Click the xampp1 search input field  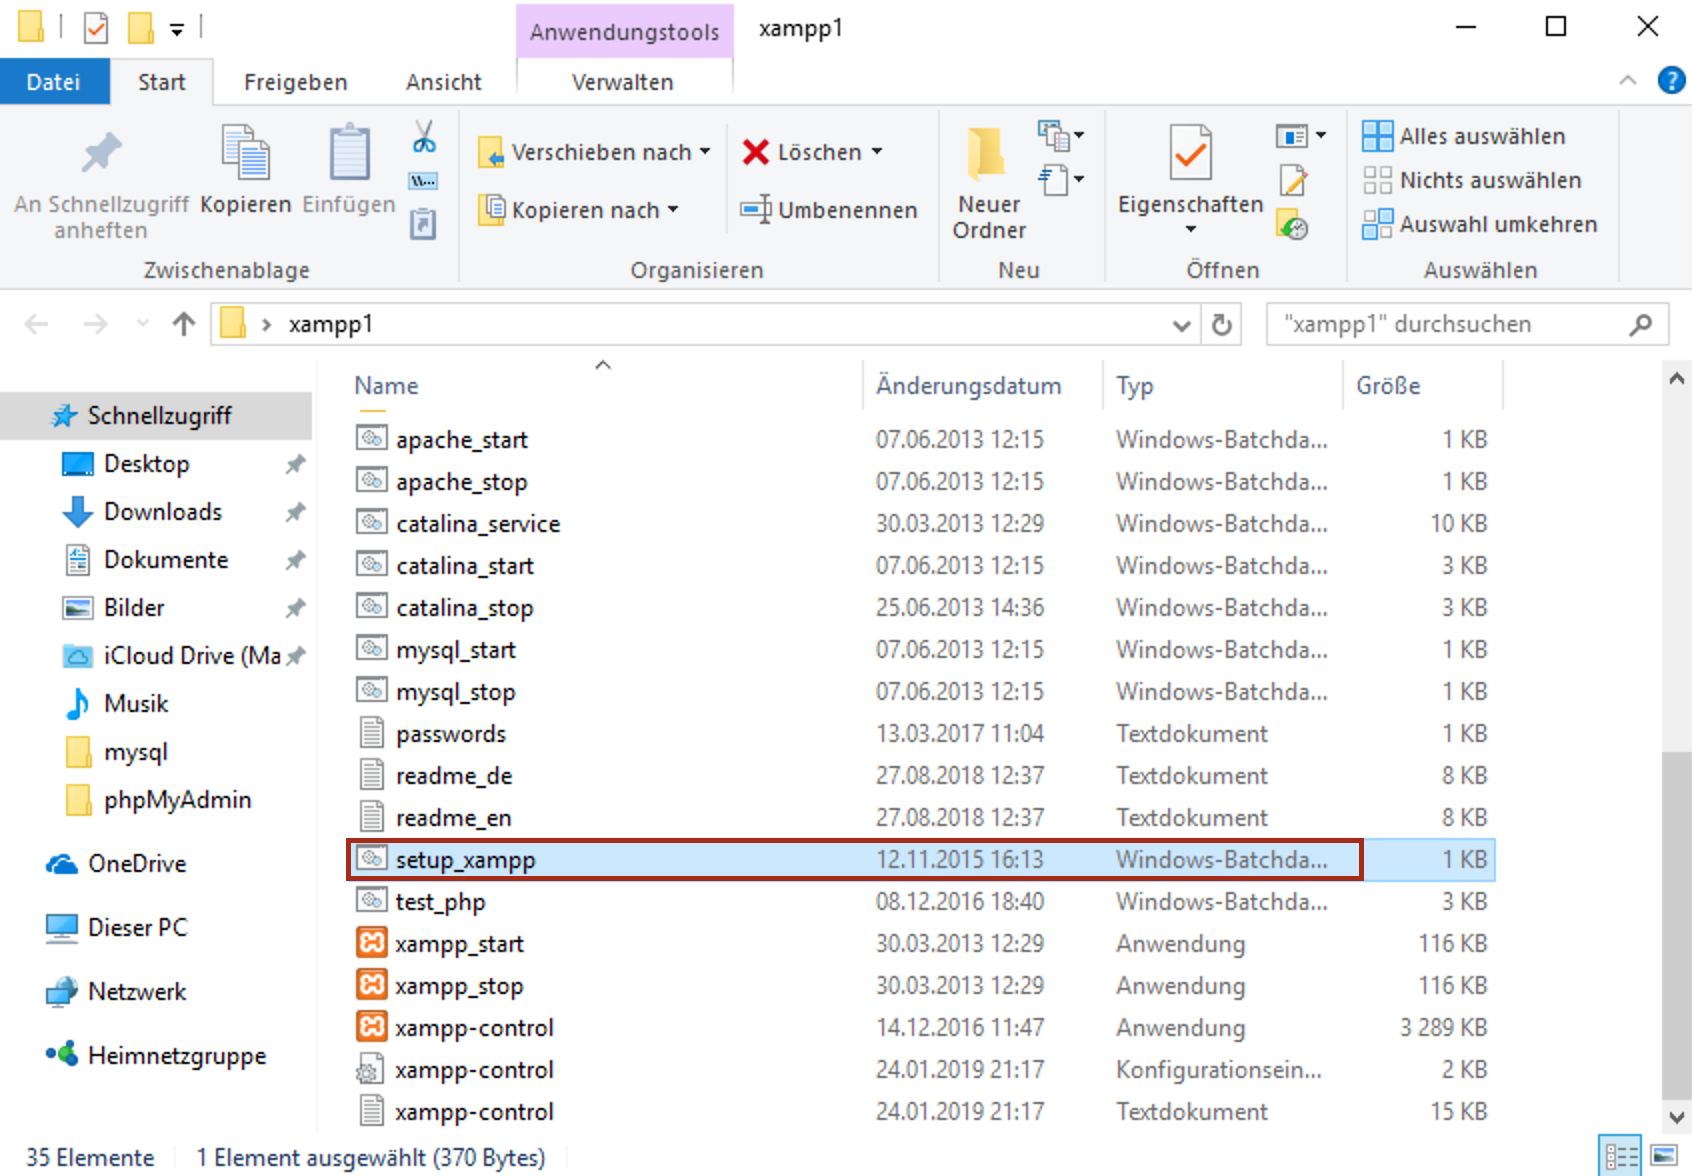click(1450, 324)
